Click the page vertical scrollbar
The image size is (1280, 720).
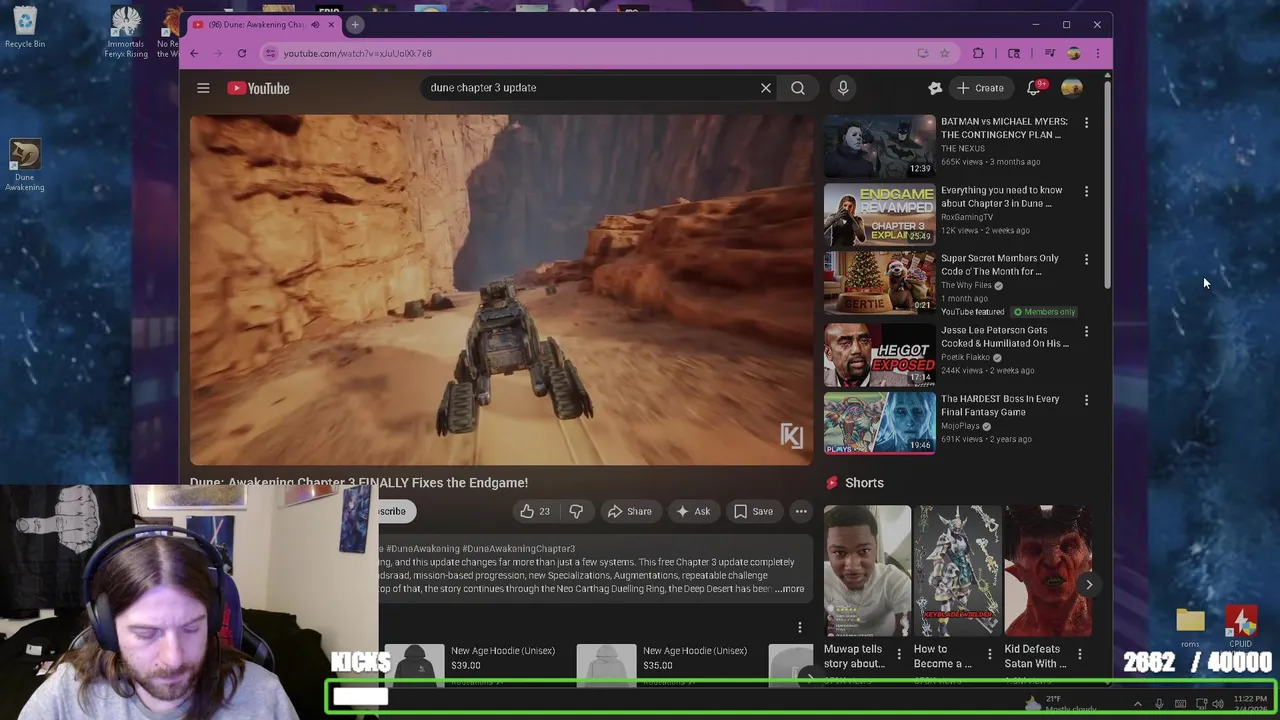(x=1107, y=185)
